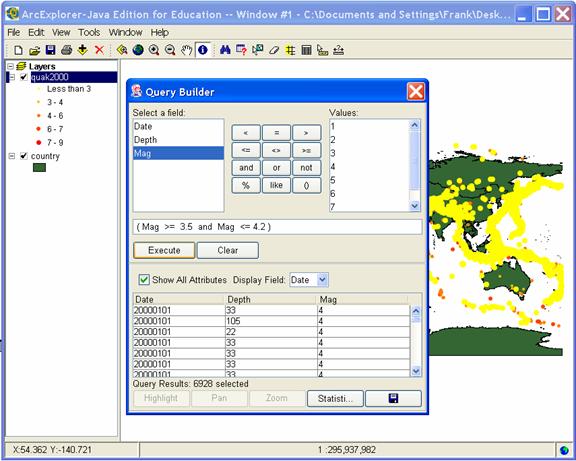Click the depth cell showing 105
This screenshot has width=576, height=461.
[271, 321]
